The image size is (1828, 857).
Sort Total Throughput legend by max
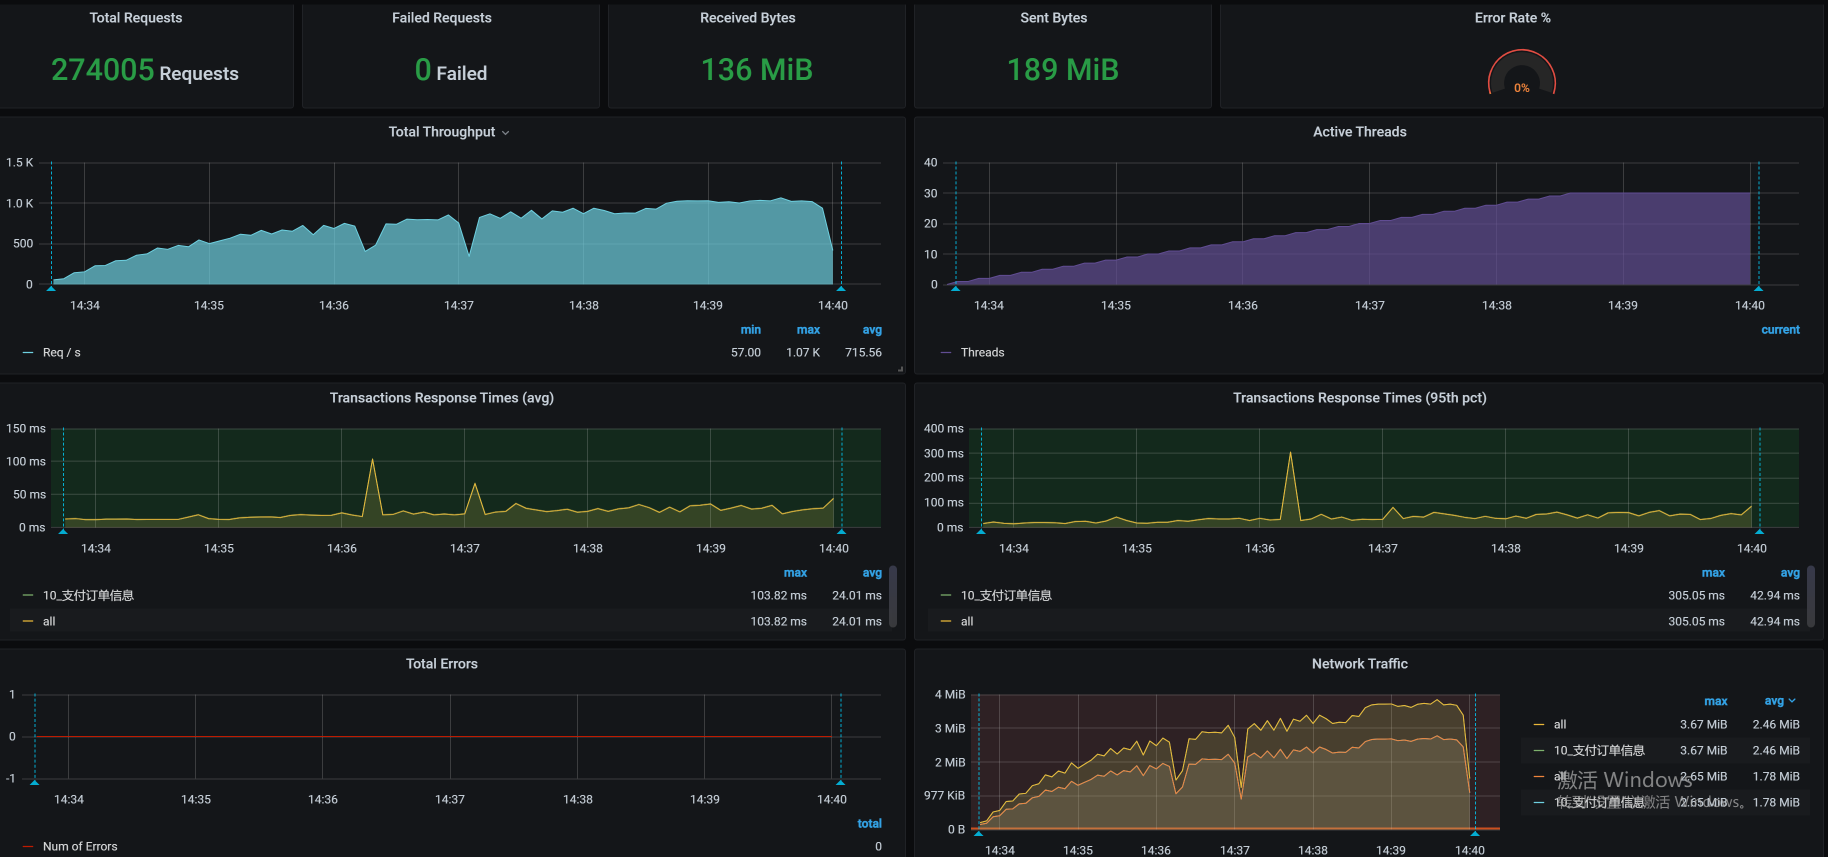click(808, 330)
